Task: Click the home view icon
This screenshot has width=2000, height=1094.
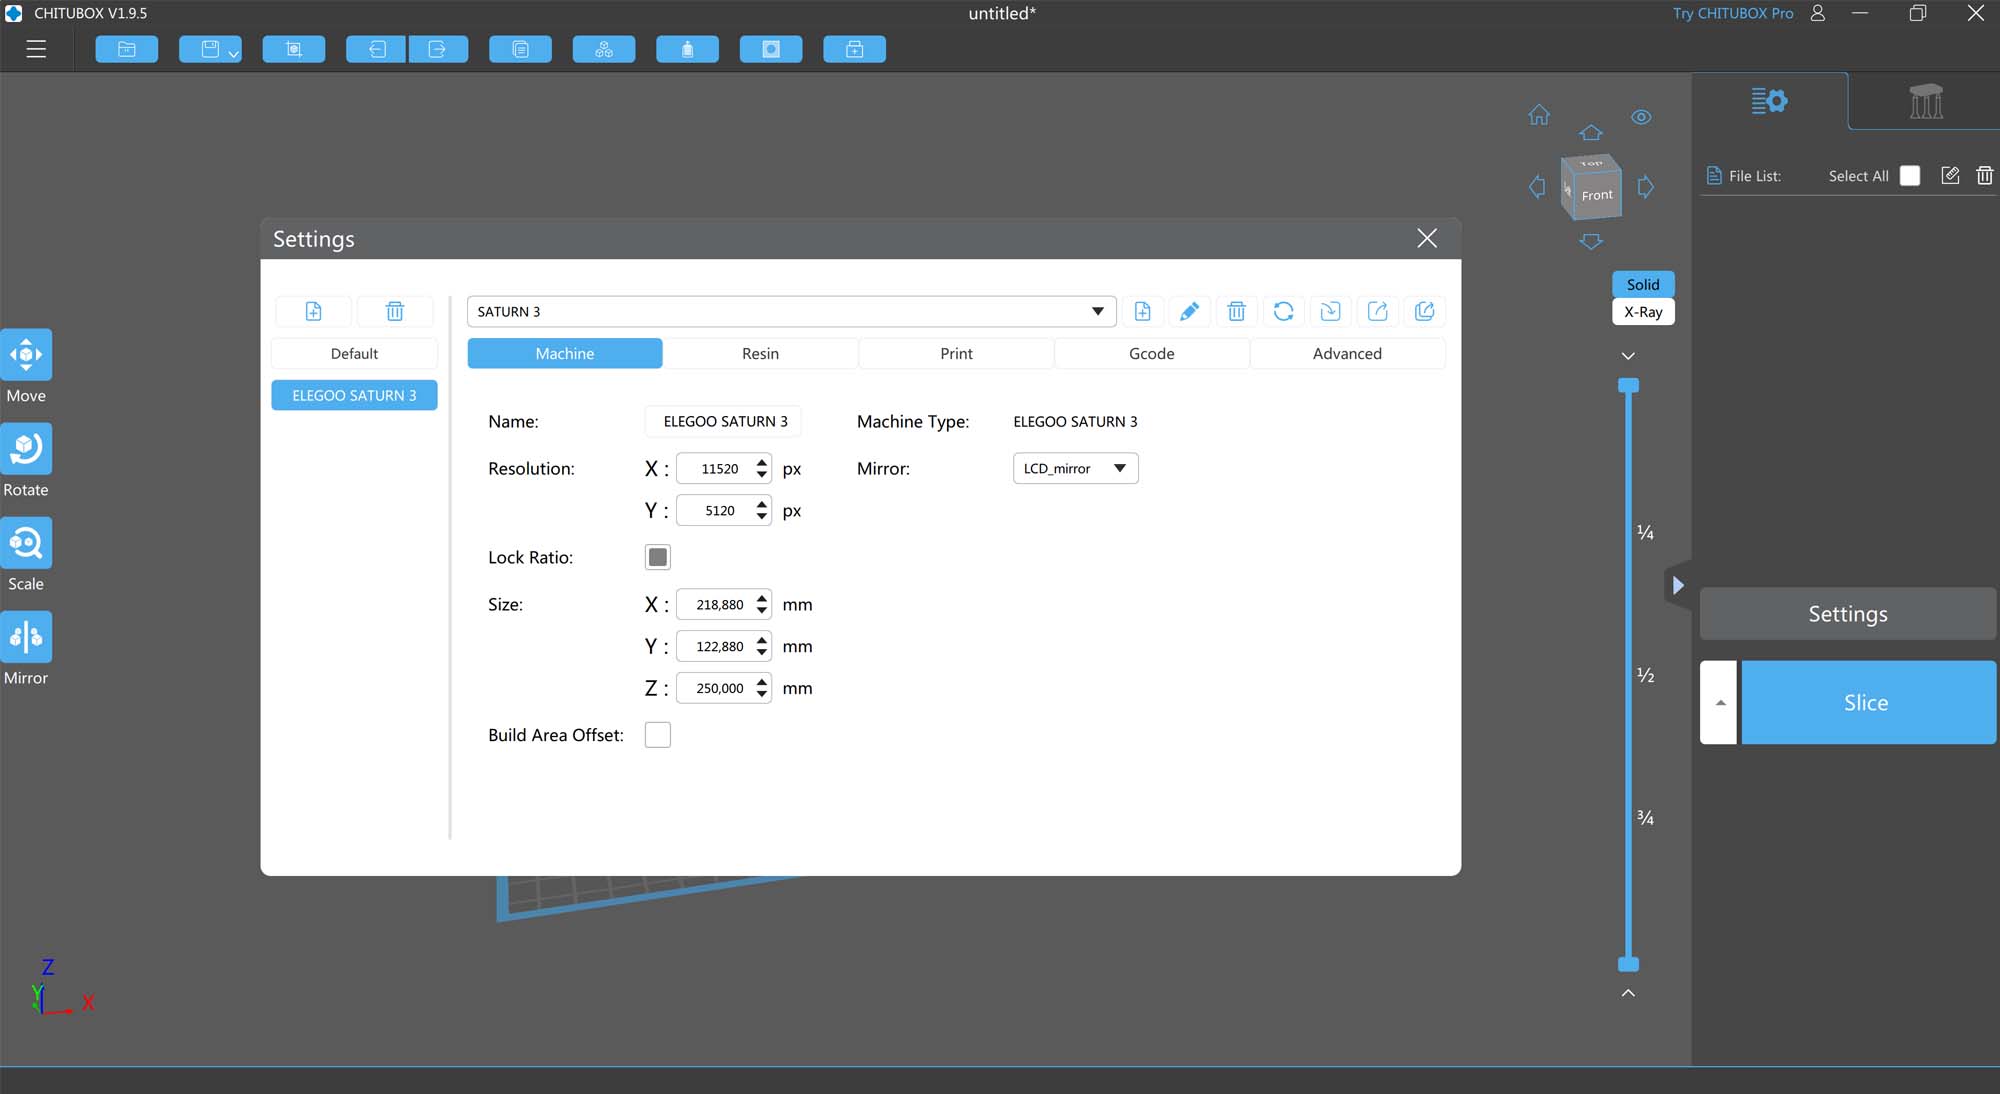Action: [x=1539, y=115]
